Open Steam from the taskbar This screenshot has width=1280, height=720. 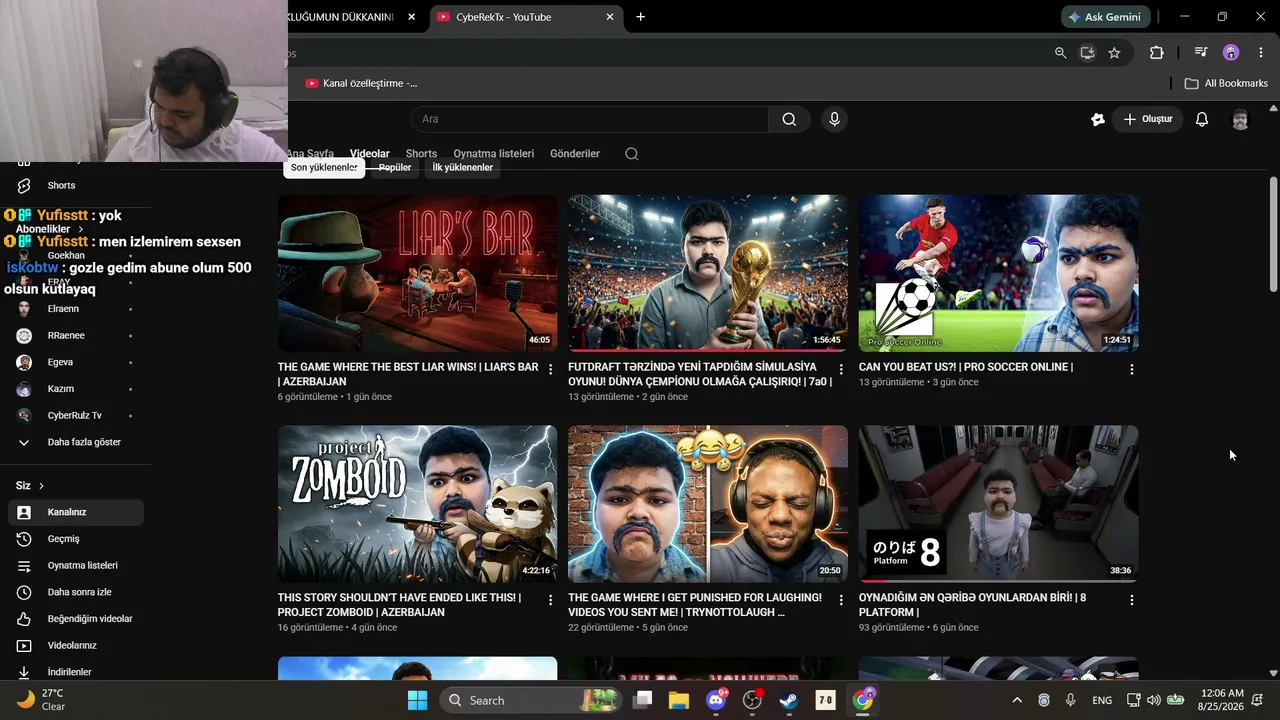[789, 700]
